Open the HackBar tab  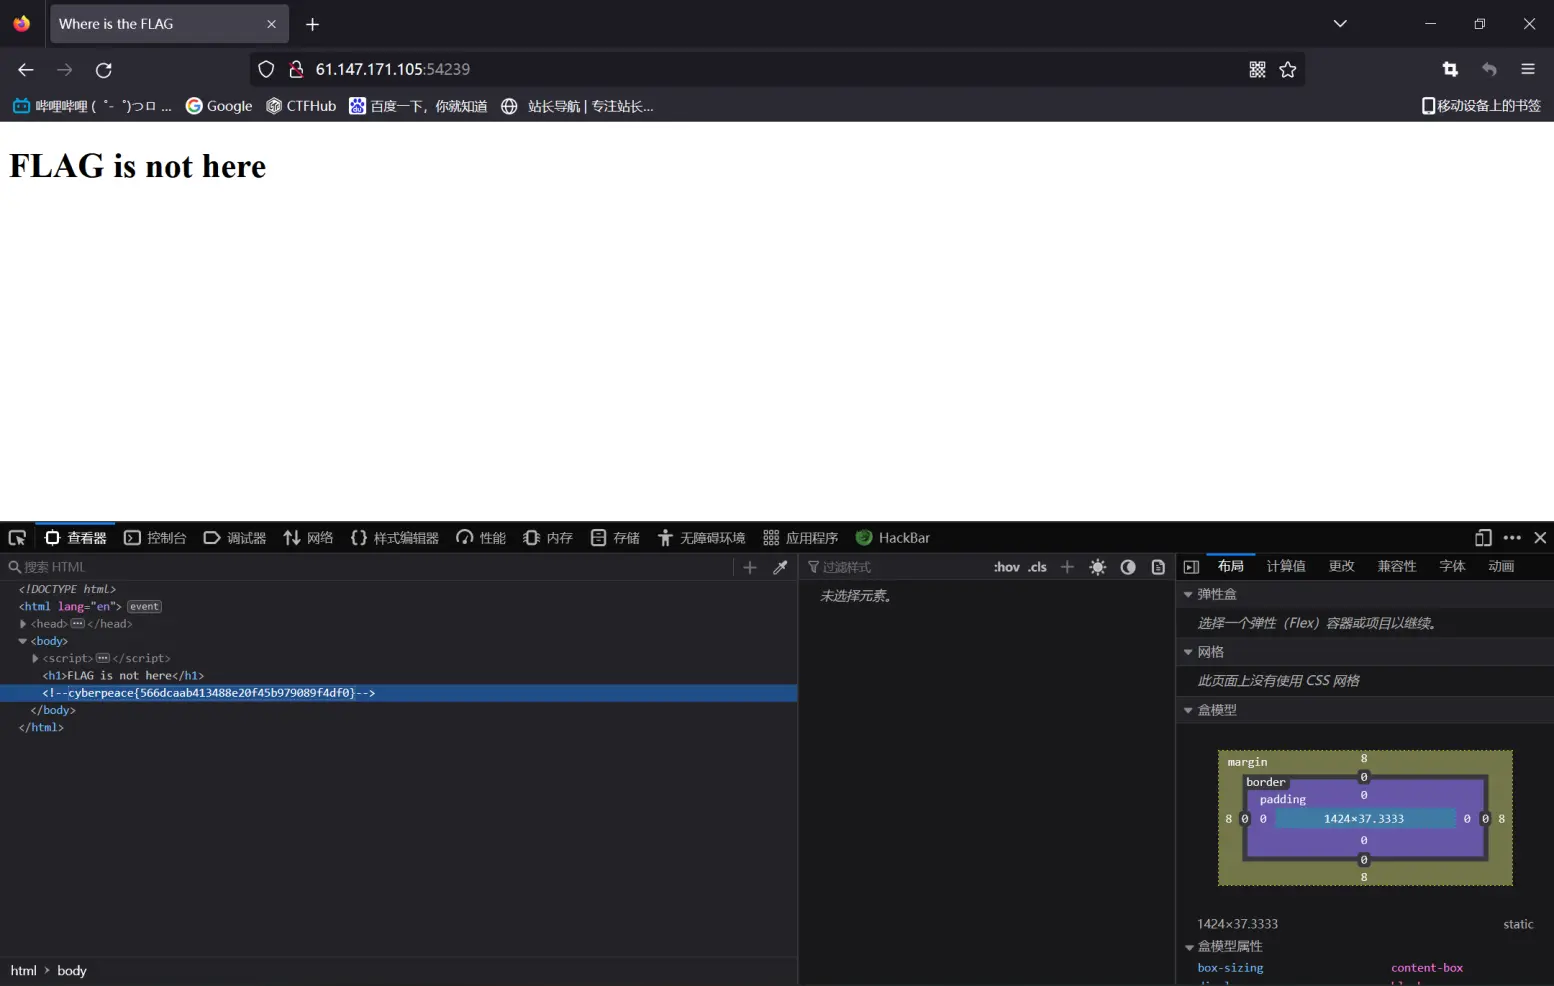893,538
